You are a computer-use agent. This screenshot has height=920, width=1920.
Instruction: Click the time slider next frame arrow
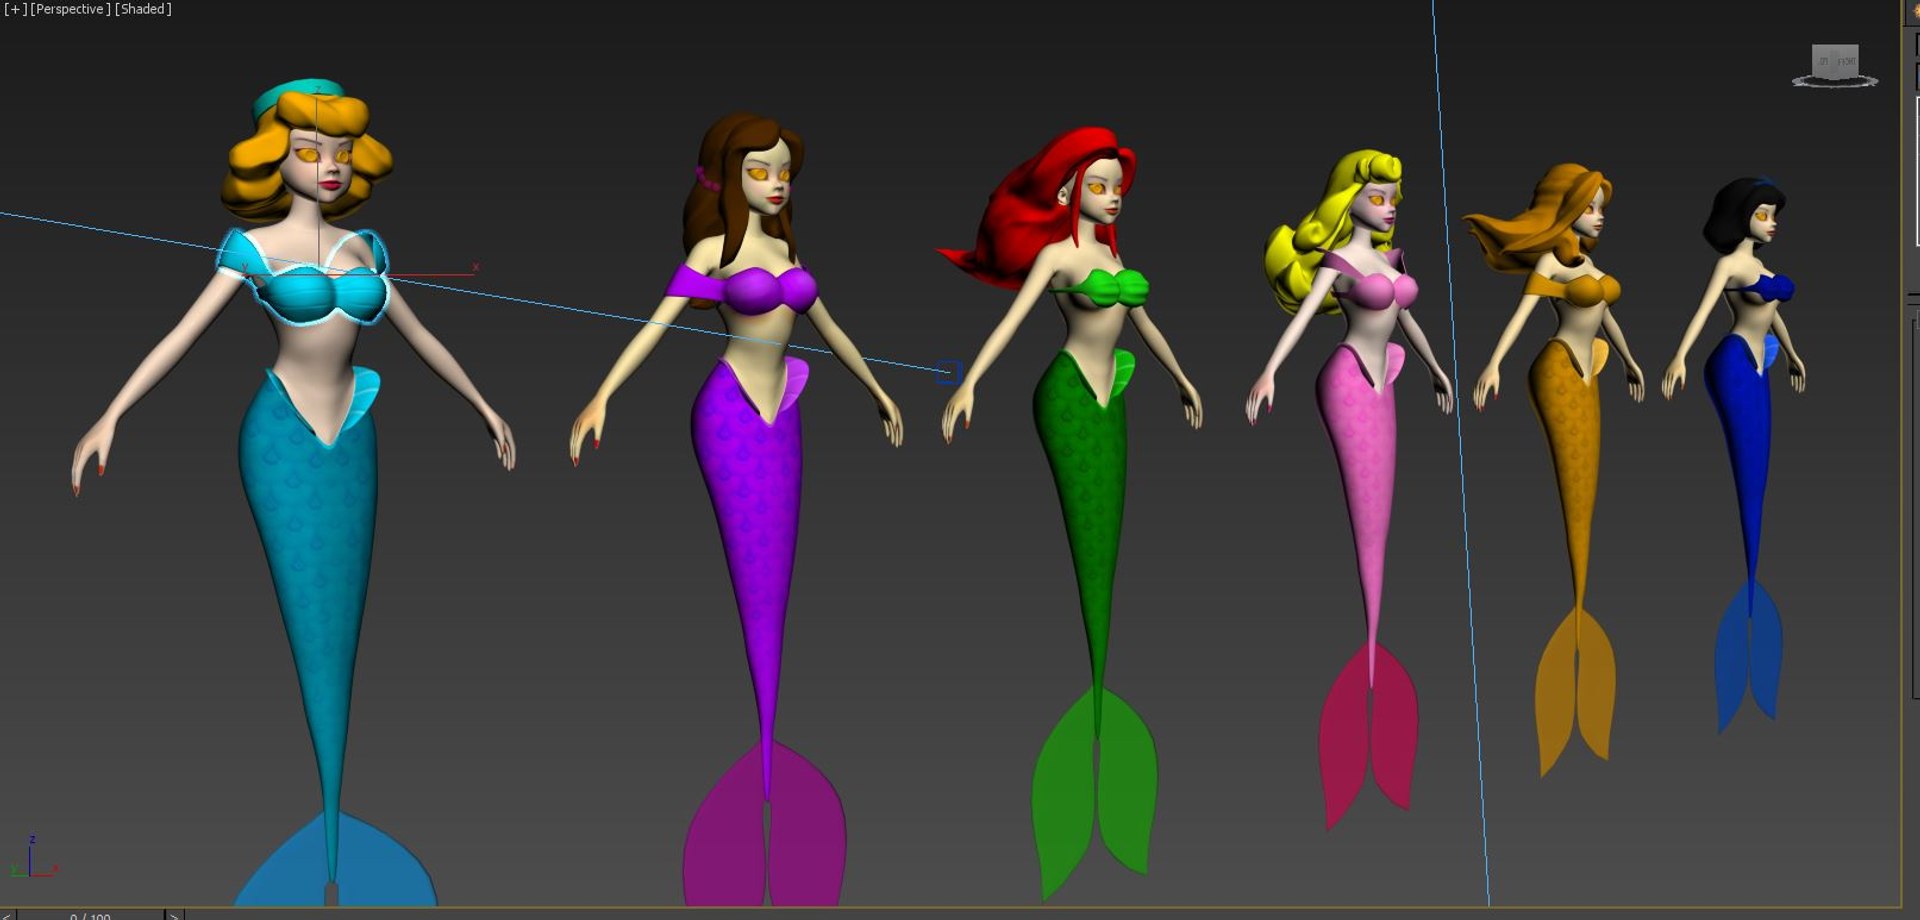(174, 915)
